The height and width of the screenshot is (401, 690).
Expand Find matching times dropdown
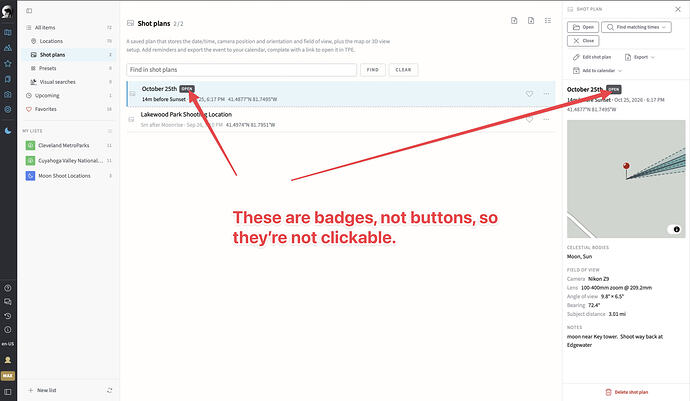coord(636,27)
